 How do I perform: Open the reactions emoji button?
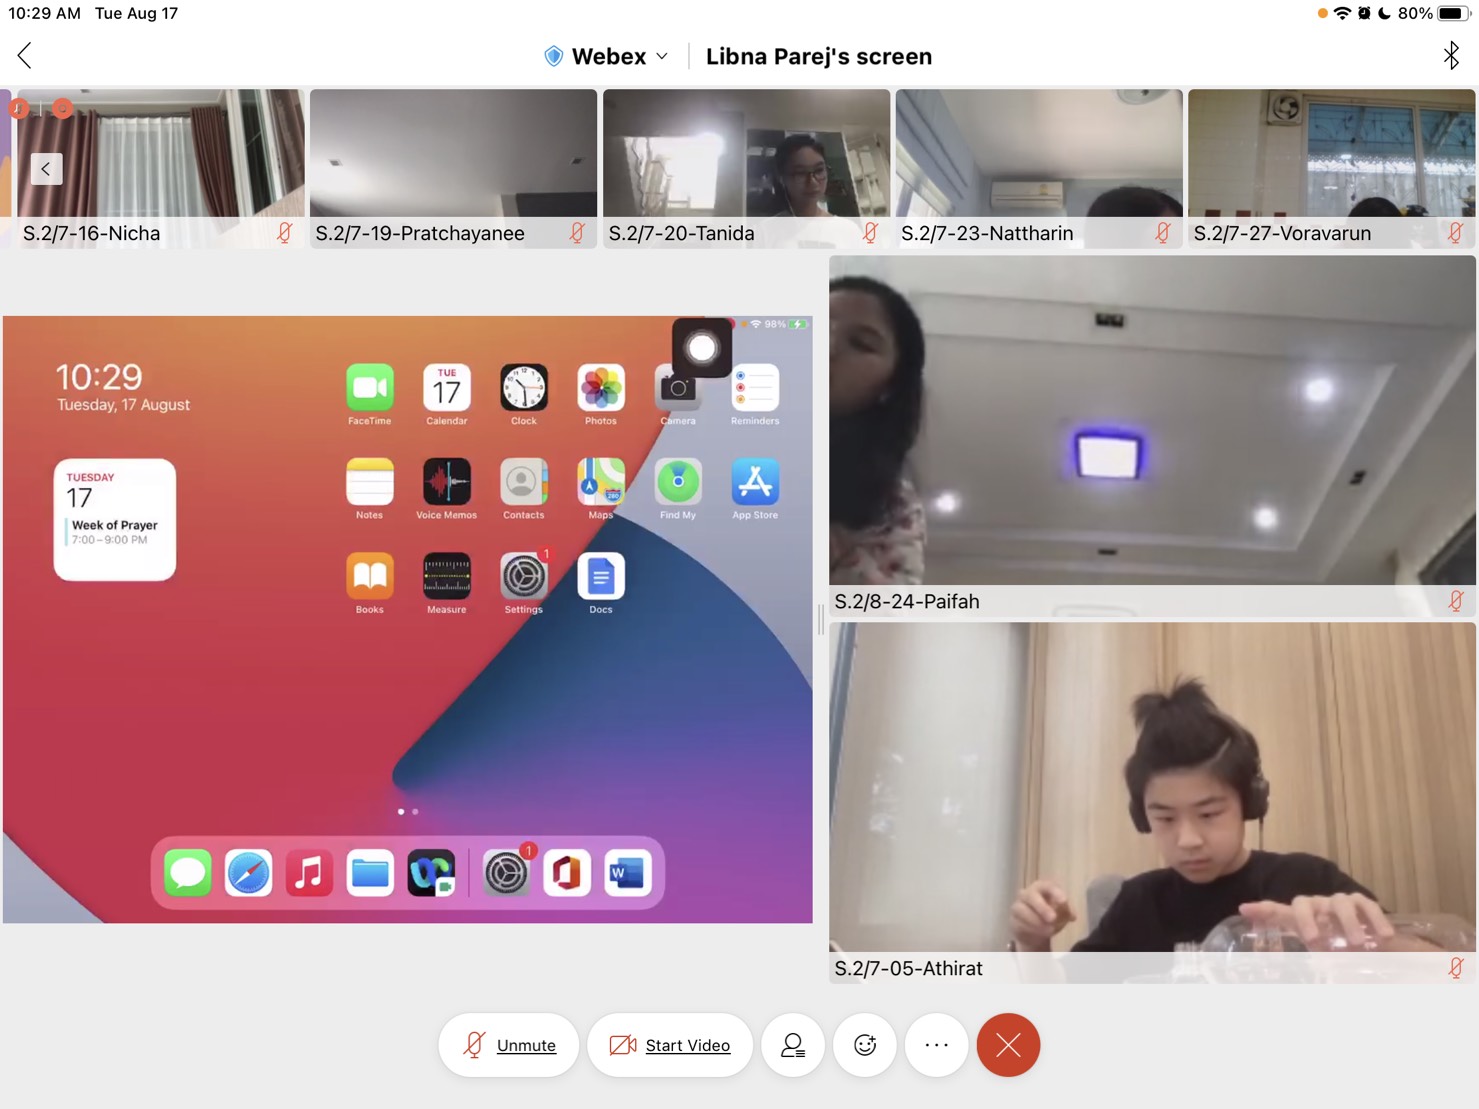[865, 1045]
